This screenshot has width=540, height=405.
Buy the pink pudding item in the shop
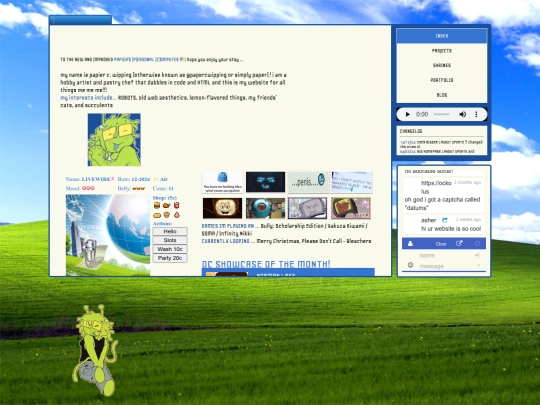point(176,215)
